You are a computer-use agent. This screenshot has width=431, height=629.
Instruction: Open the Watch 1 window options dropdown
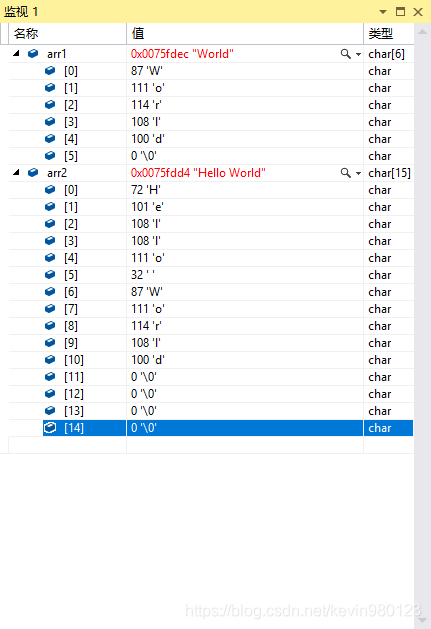383,12
